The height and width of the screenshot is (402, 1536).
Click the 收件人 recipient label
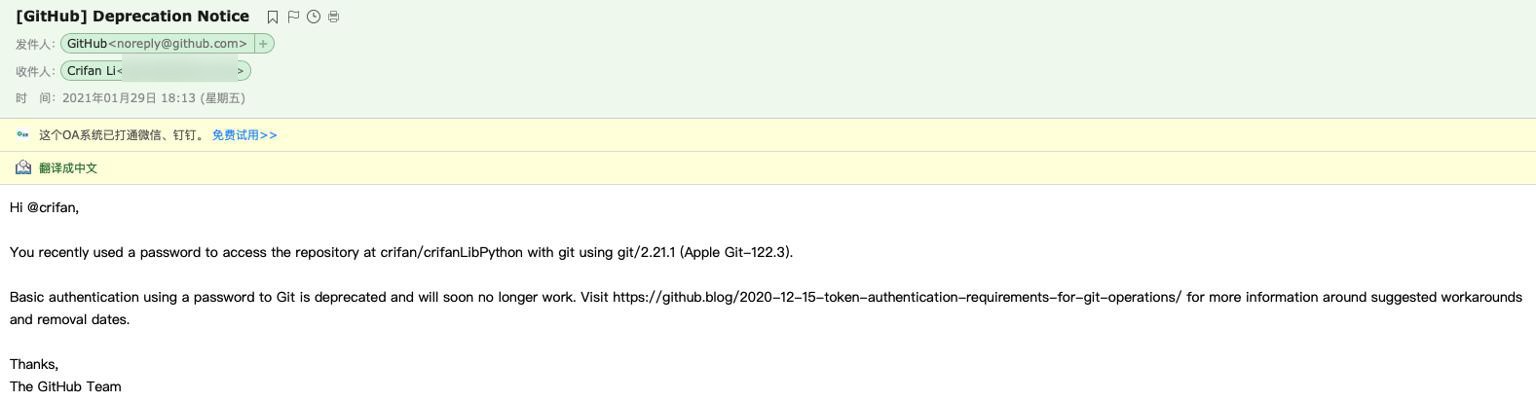coord(35,71)
